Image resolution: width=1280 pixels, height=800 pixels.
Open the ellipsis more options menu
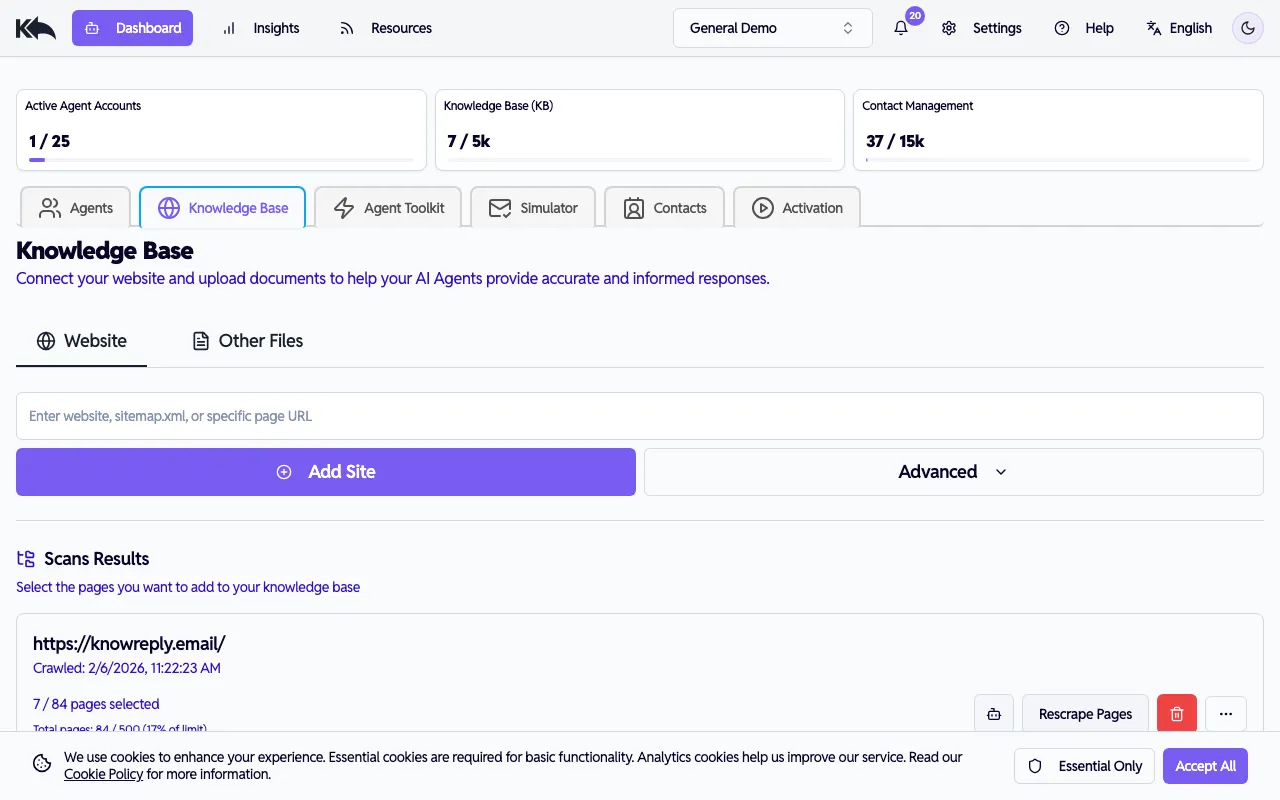pos(1226,713)
